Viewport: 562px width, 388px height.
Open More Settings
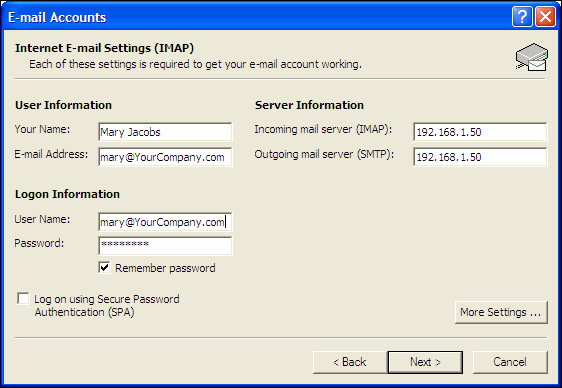pyautogui.click(x=501, y=312)
